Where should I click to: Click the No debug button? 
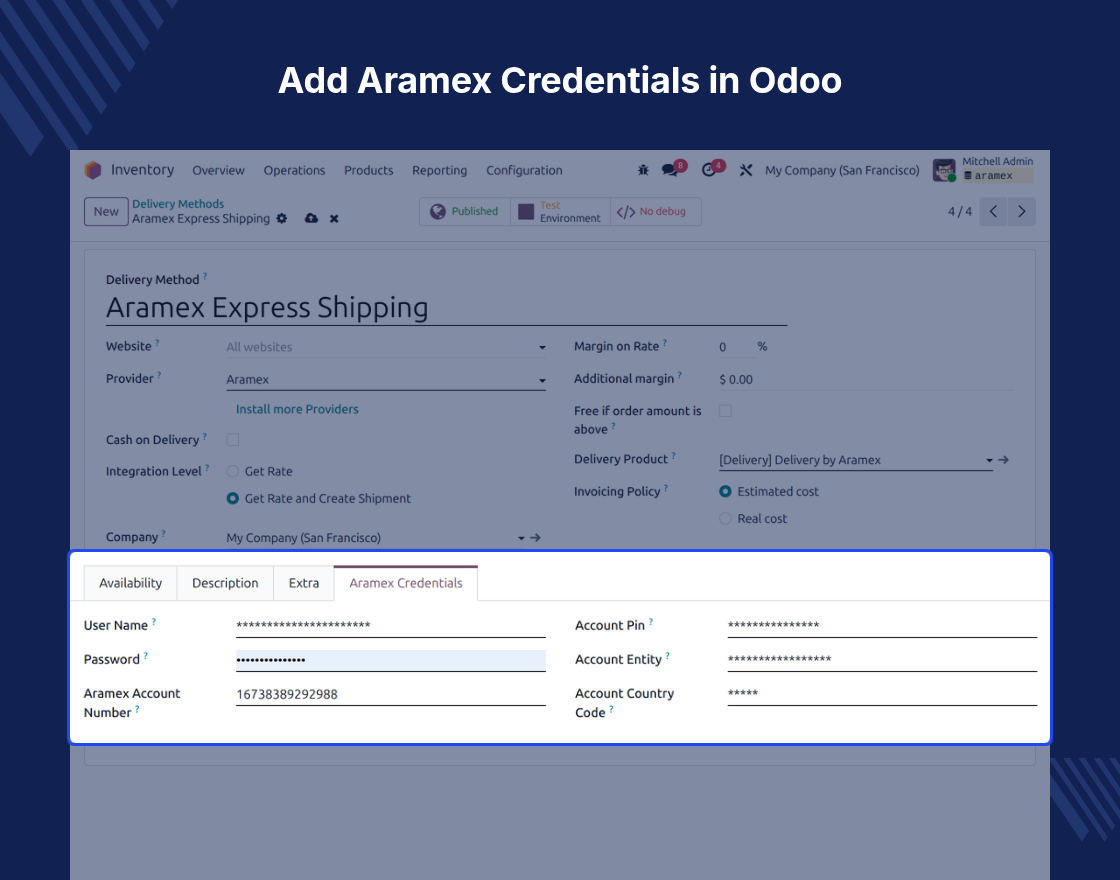point(656,211)
